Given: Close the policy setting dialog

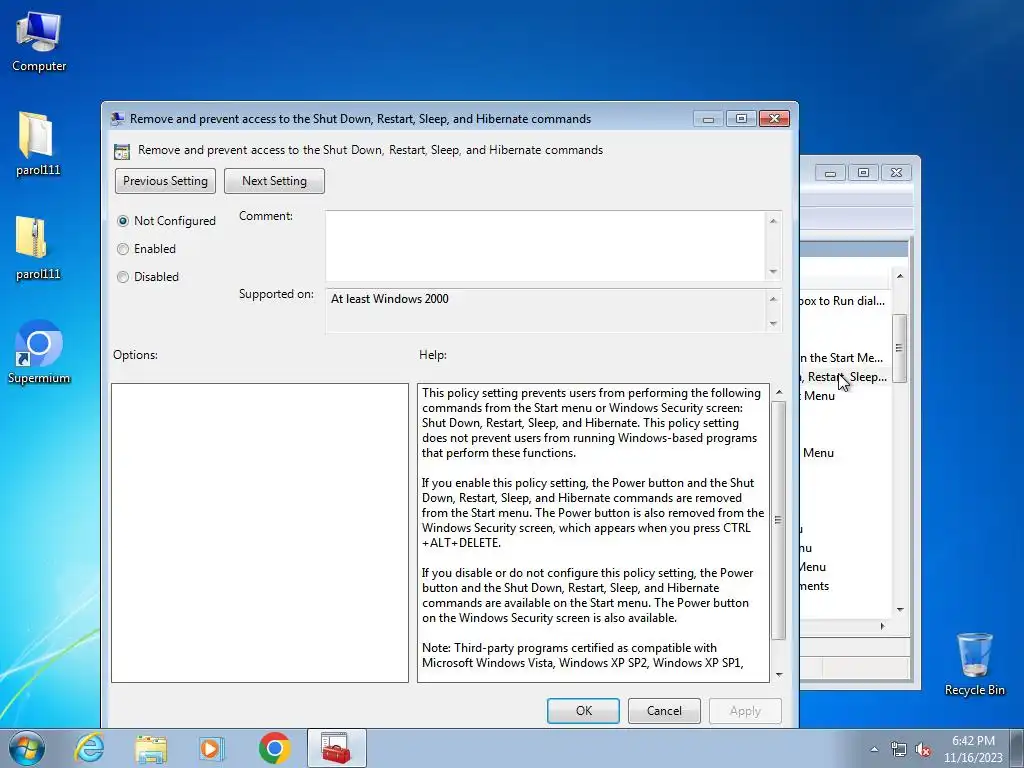Looking at the screenshot, I should tap(775, 118).
